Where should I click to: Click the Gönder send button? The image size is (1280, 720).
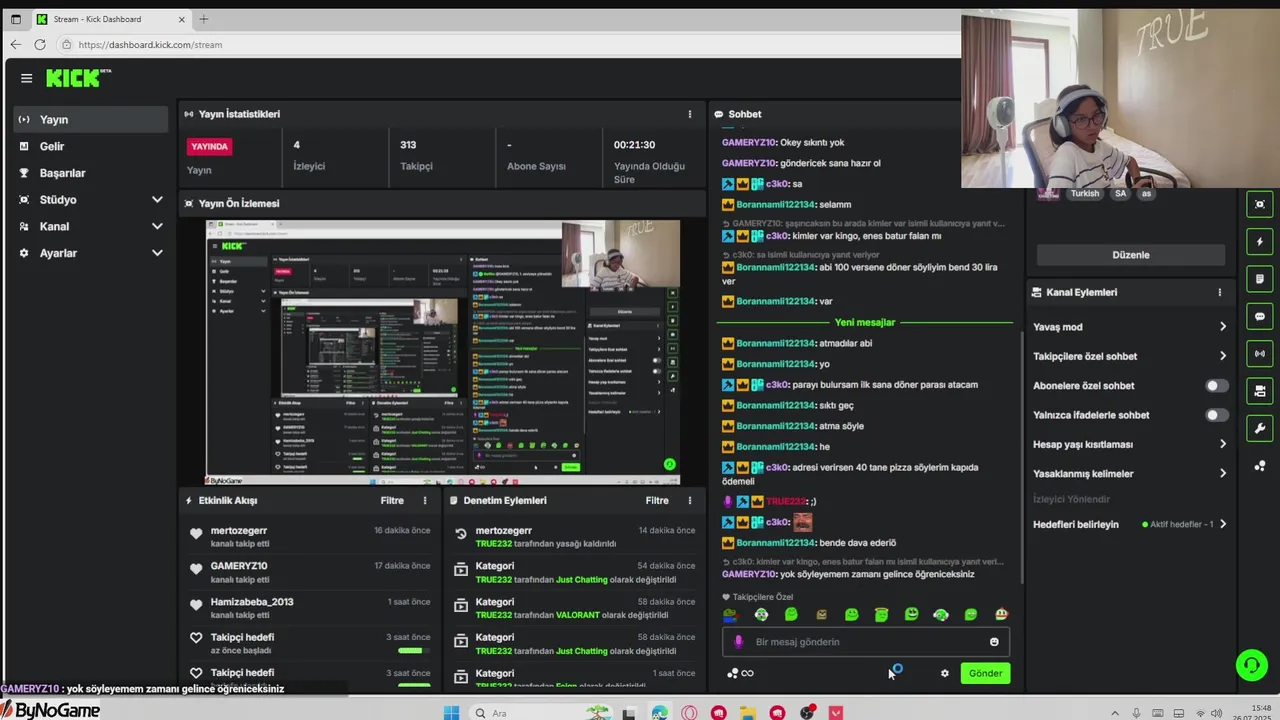coord(985,673)
